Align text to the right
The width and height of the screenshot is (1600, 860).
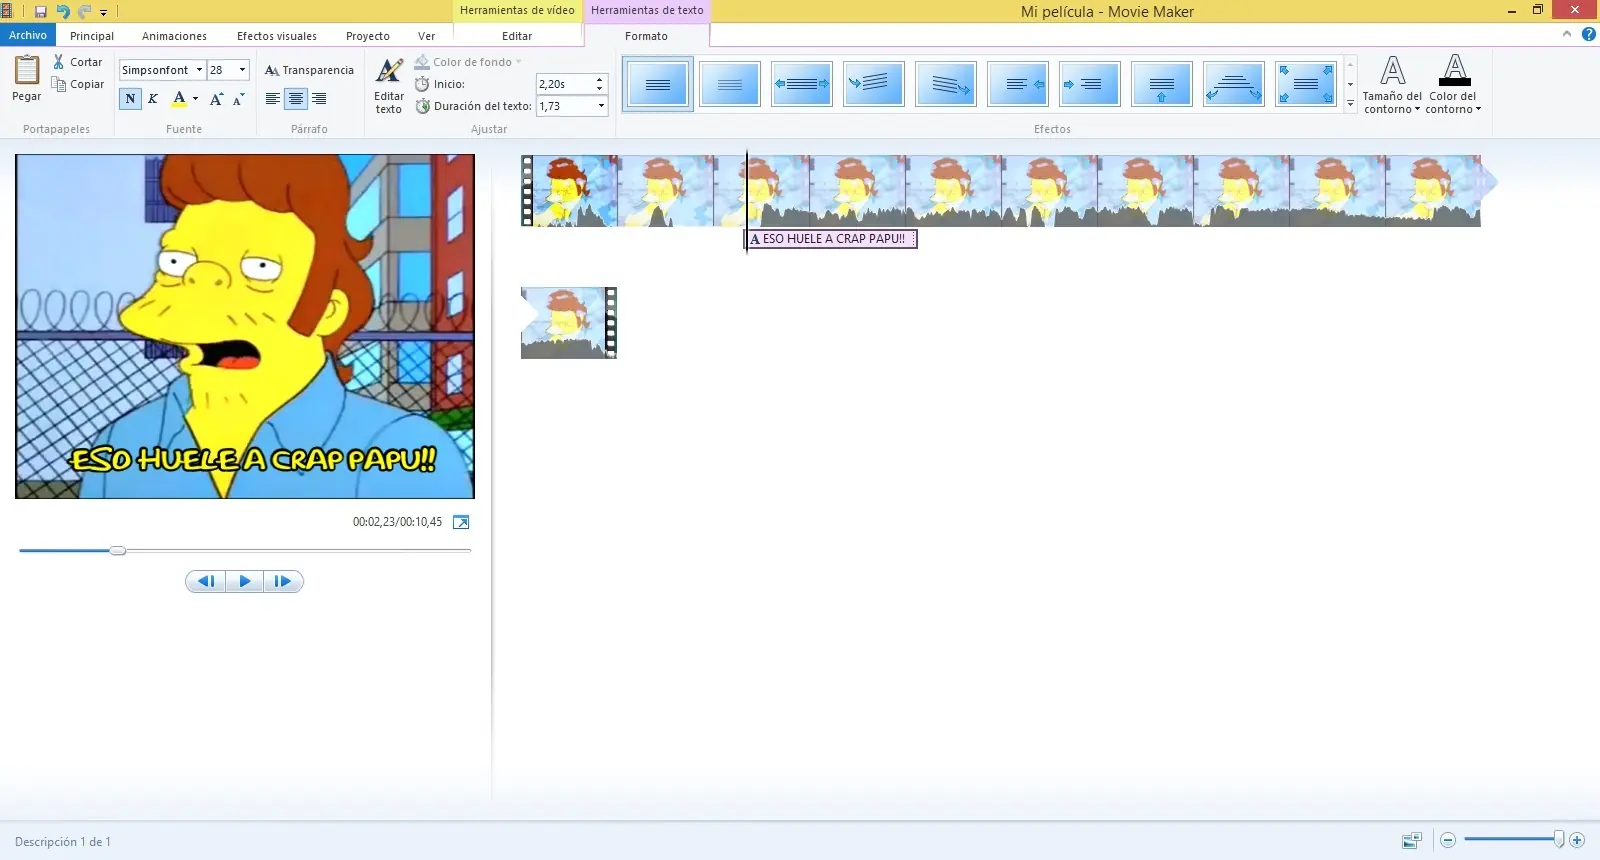point(319,98)
